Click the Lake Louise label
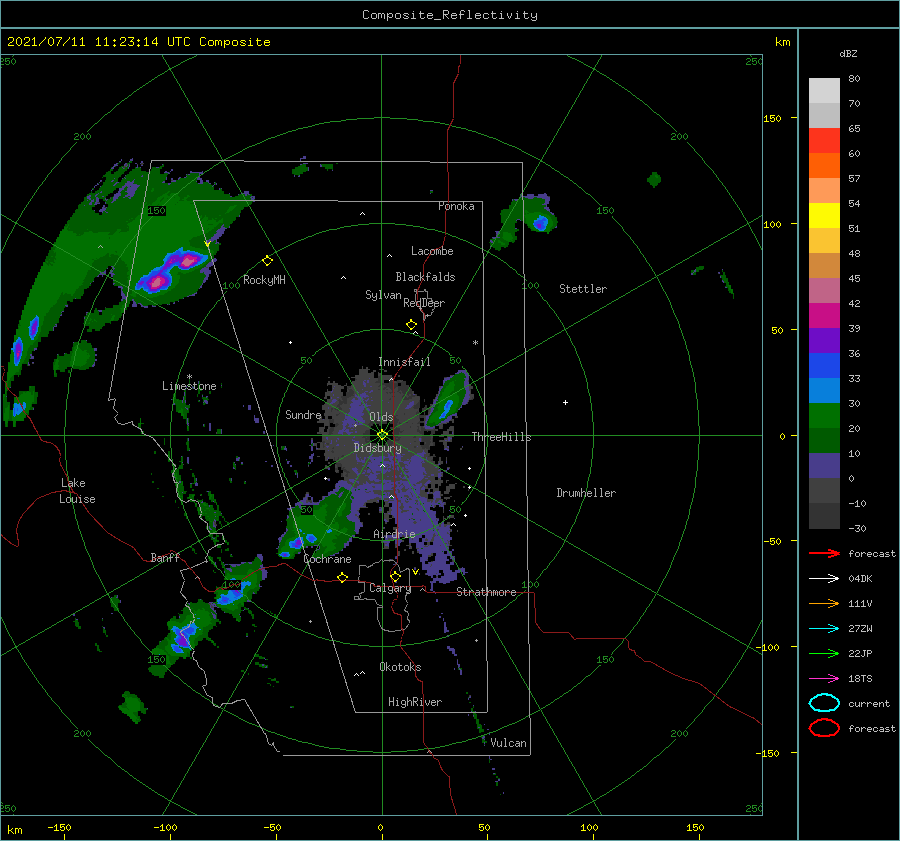This screenshot has height=841, width=900. [x=77, y=491]
